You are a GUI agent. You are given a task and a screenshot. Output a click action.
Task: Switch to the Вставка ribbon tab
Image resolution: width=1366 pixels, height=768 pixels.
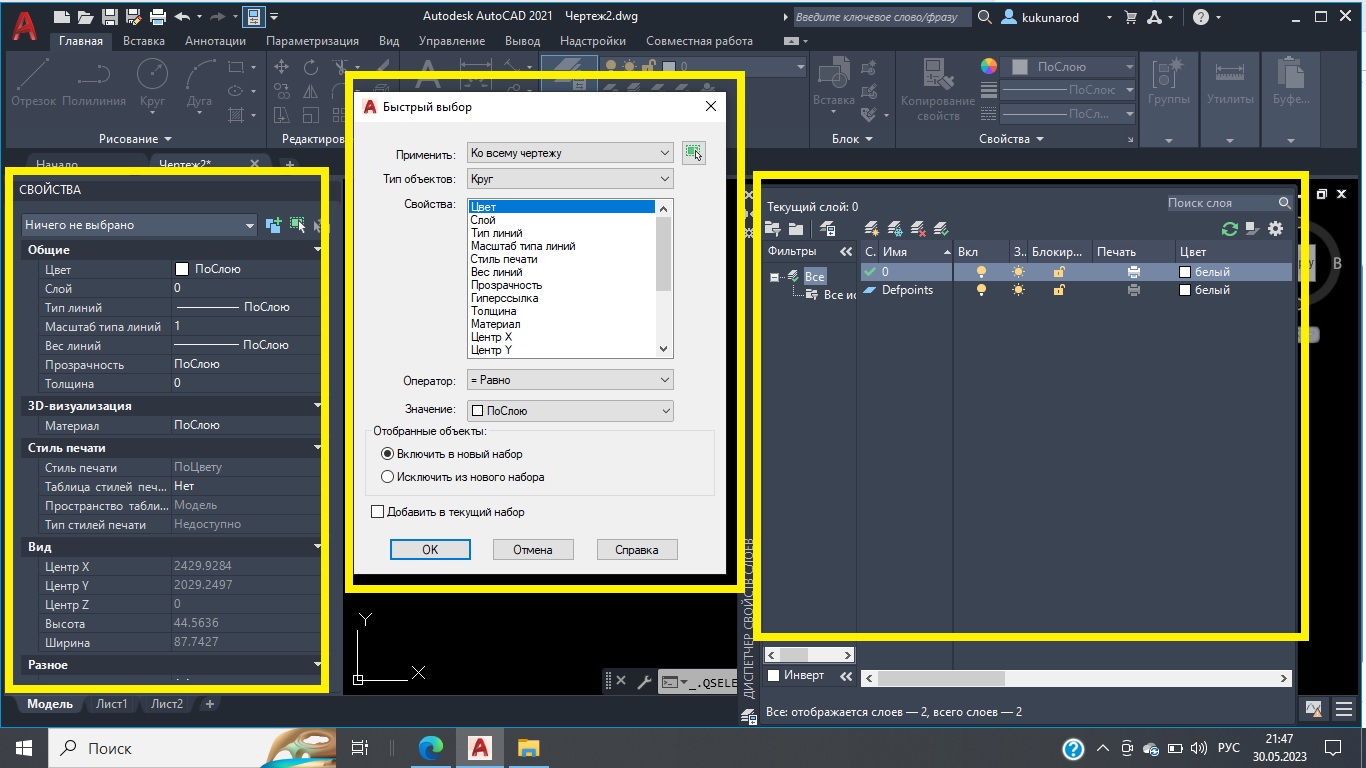pos(144,41)
